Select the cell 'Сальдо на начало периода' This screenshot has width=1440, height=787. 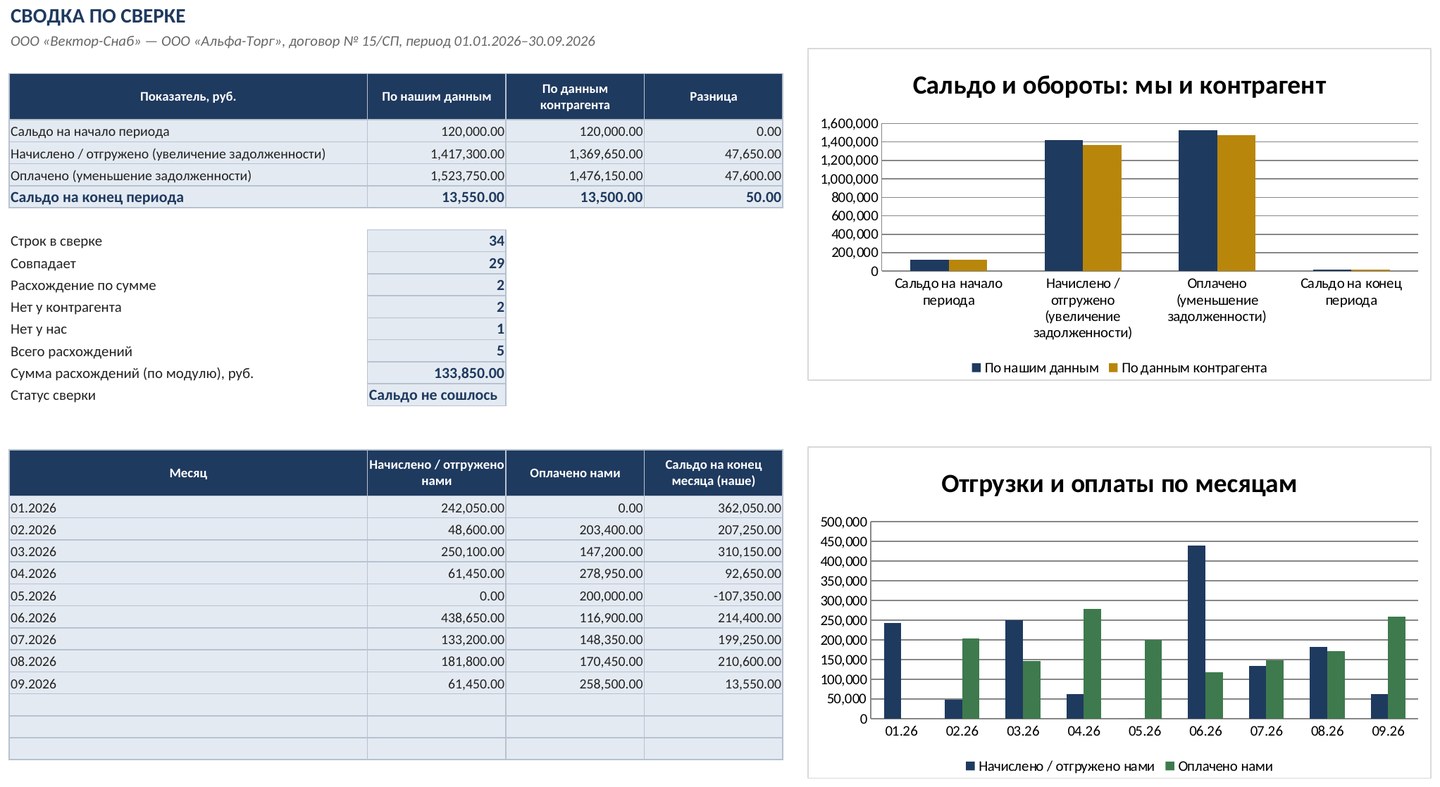(x=188, y=131)
